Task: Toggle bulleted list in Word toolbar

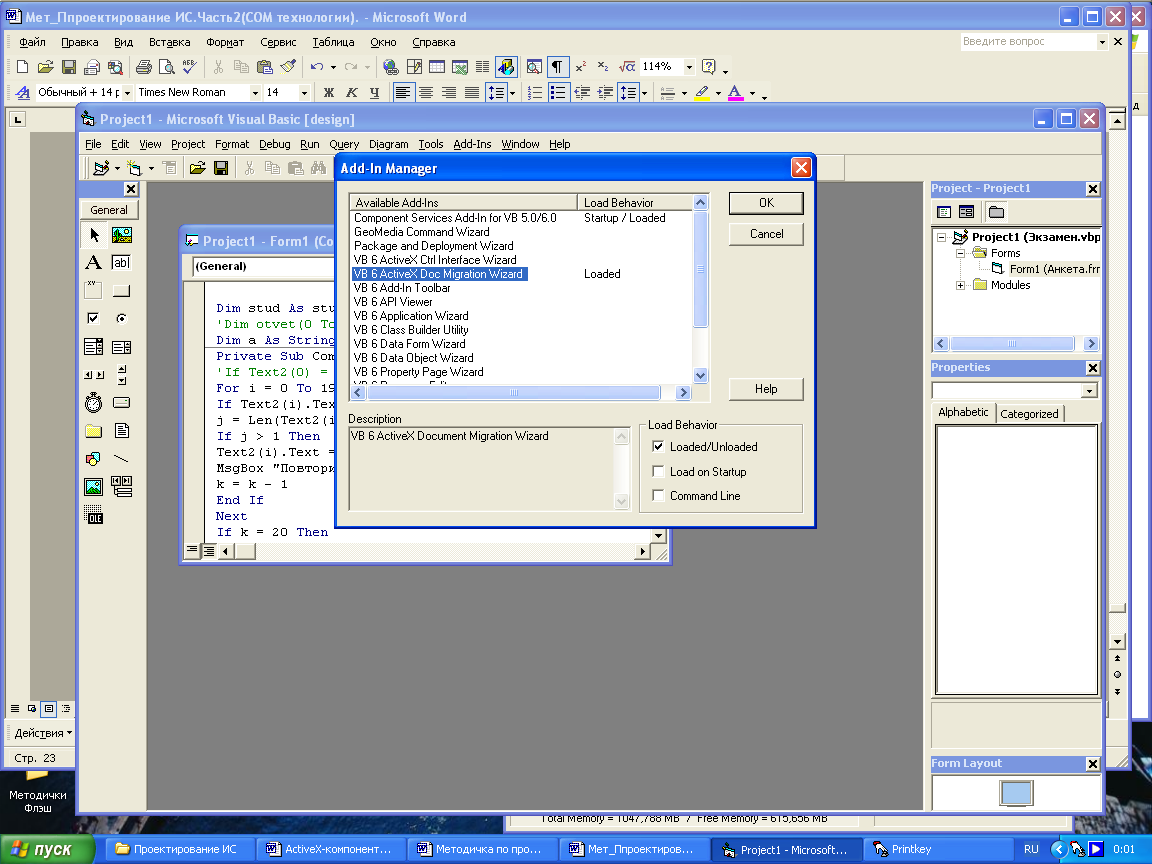Action: (x=558, y=93)
